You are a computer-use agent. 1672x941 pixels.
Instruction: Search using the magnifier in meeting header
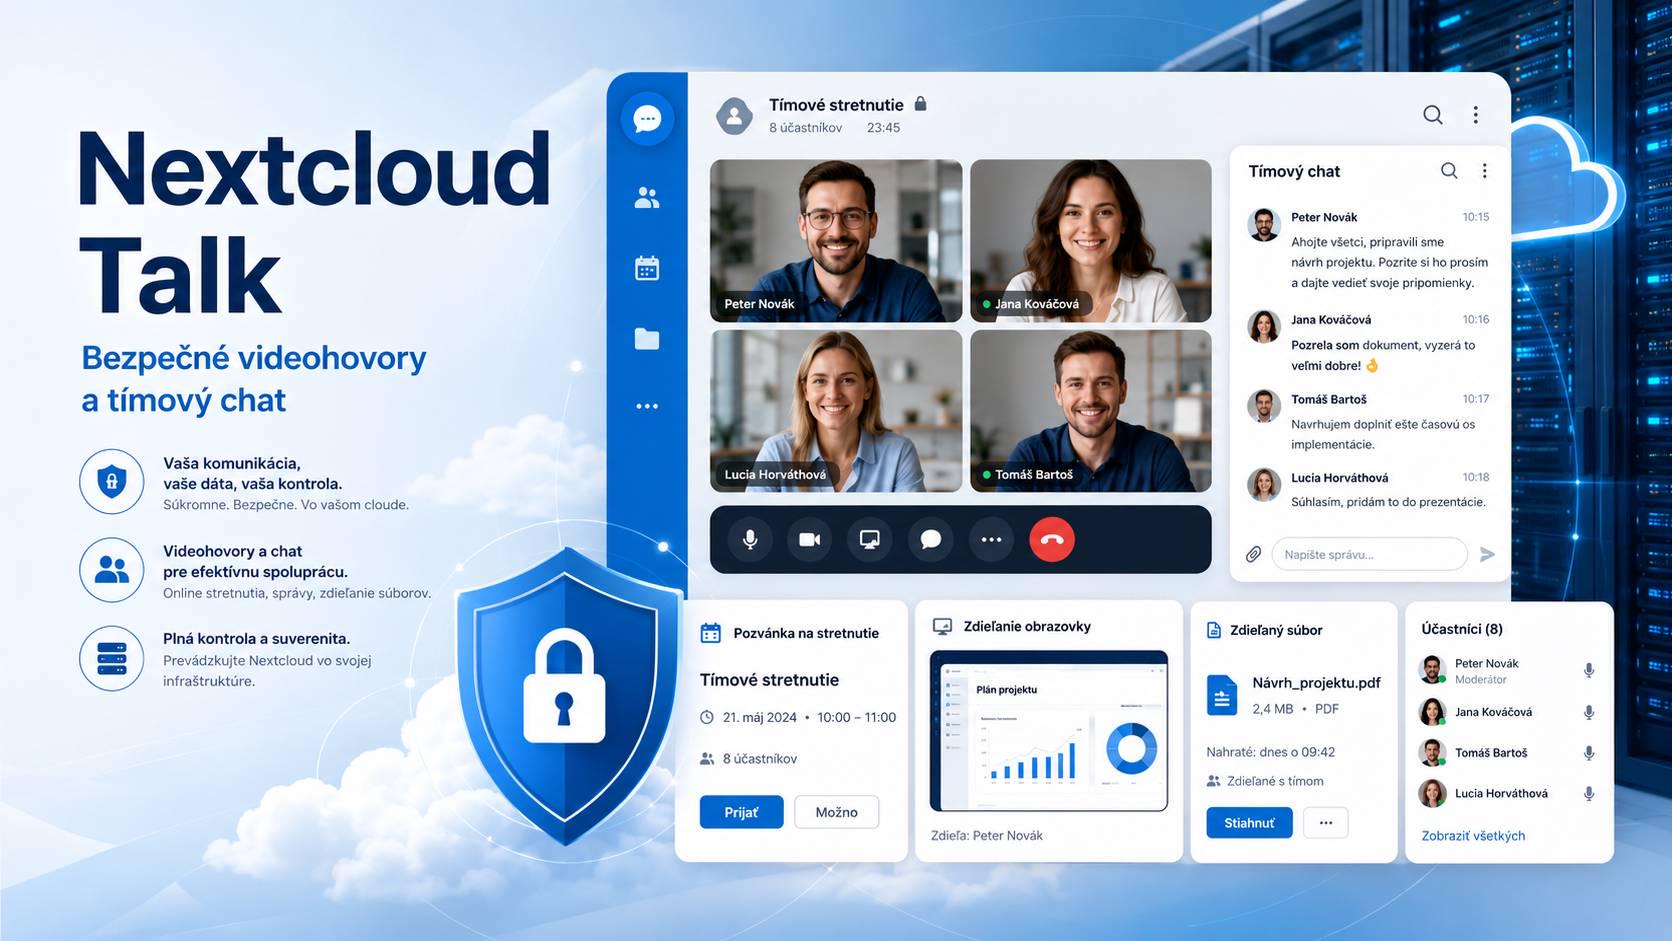1433,115
